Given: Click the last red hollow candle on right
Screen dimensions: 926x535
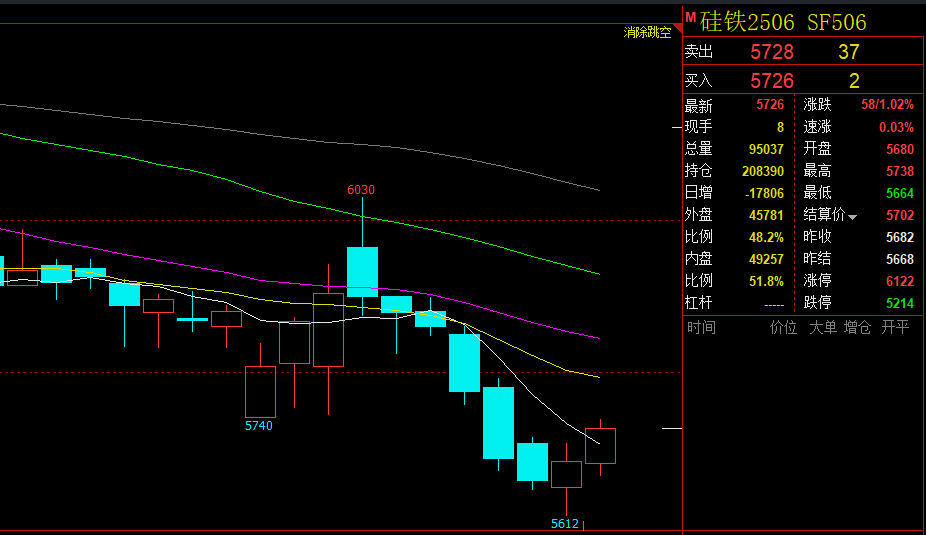Looking at the screenshot, I should [x=600, y=445].
